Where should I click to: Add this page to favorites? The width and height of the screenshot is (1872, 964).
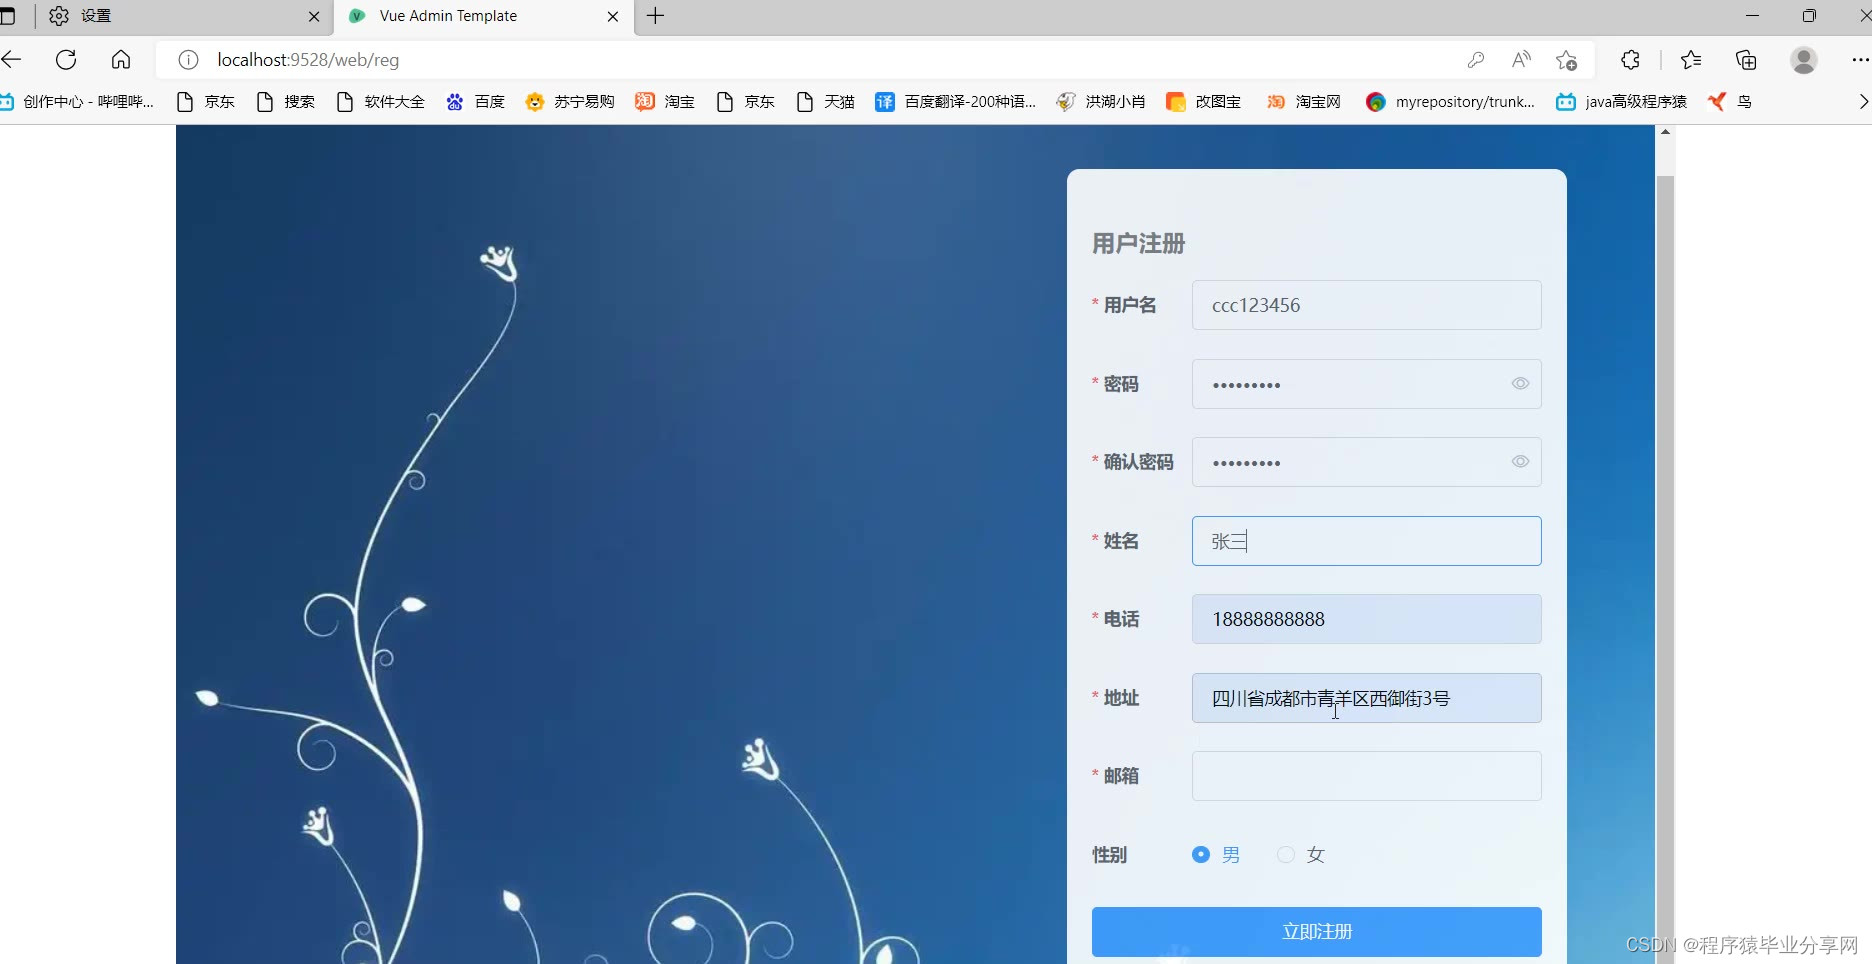coord(1567,60)
